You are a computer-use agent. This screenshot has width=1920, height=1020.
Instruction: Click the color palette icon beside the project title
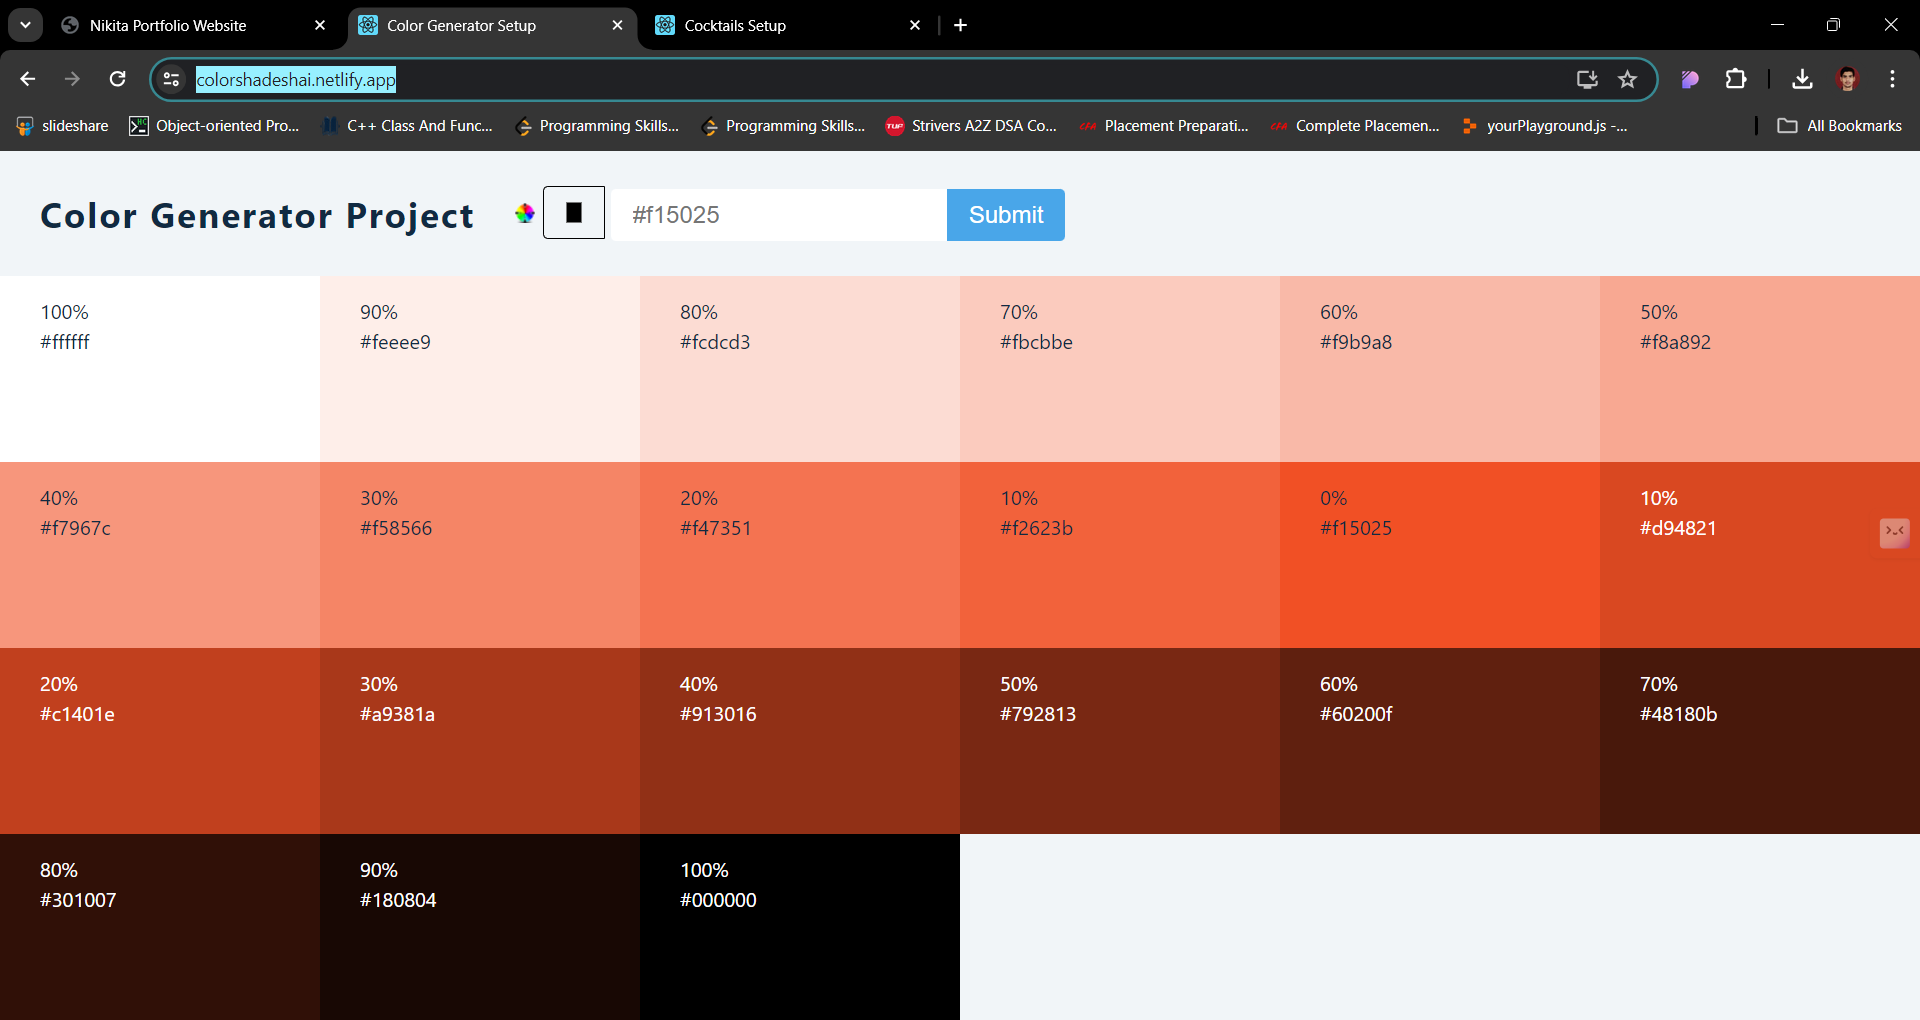[523, 212]
